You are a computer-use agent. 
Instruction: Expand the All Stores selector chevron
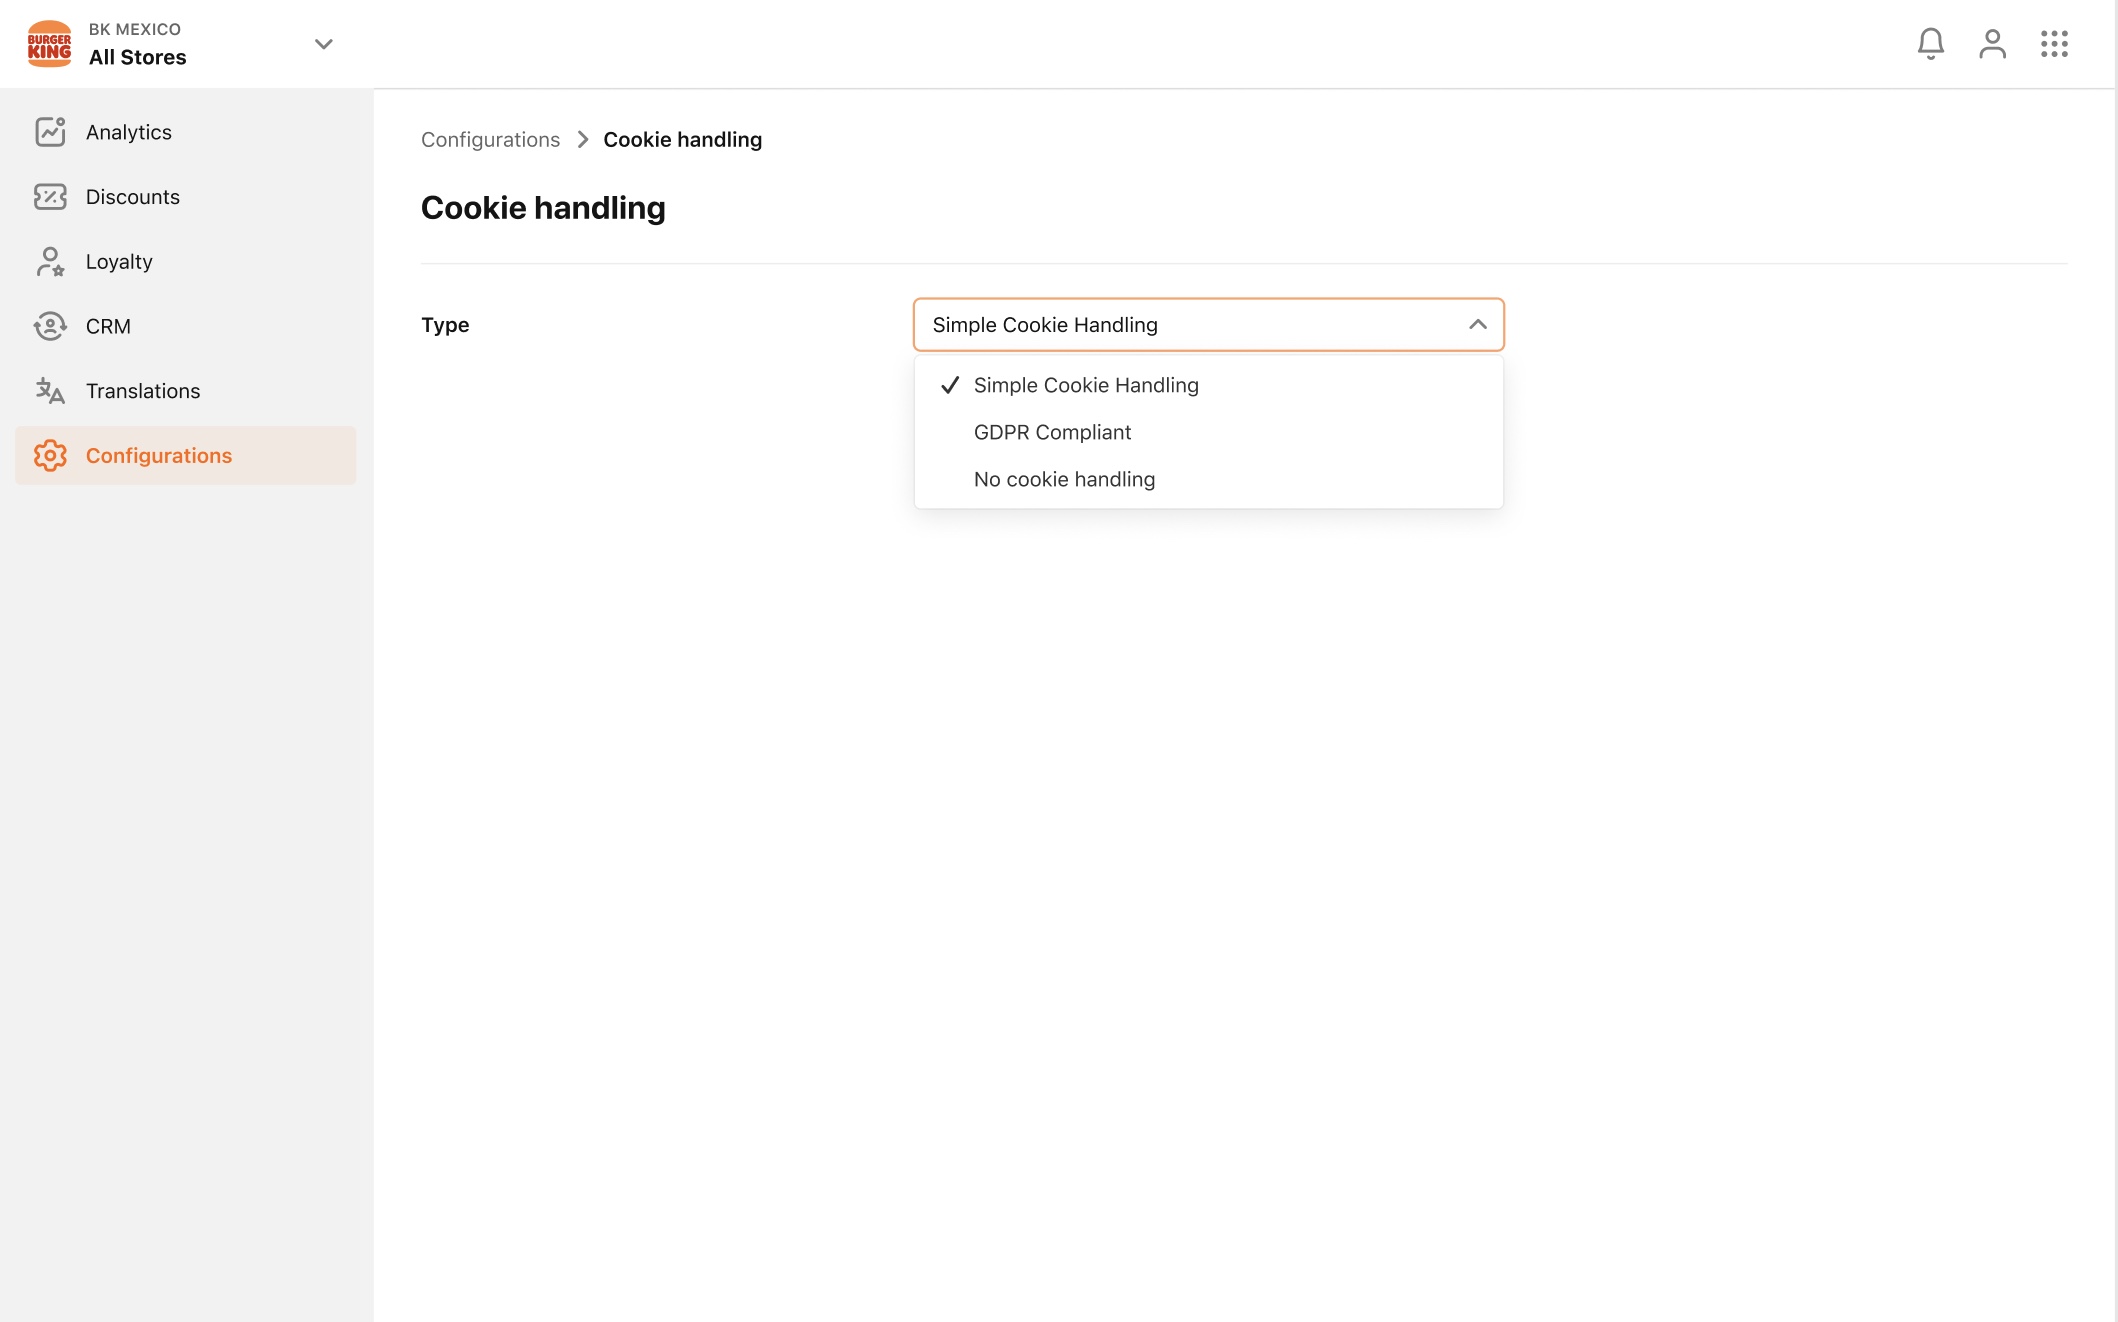(323, 44)
